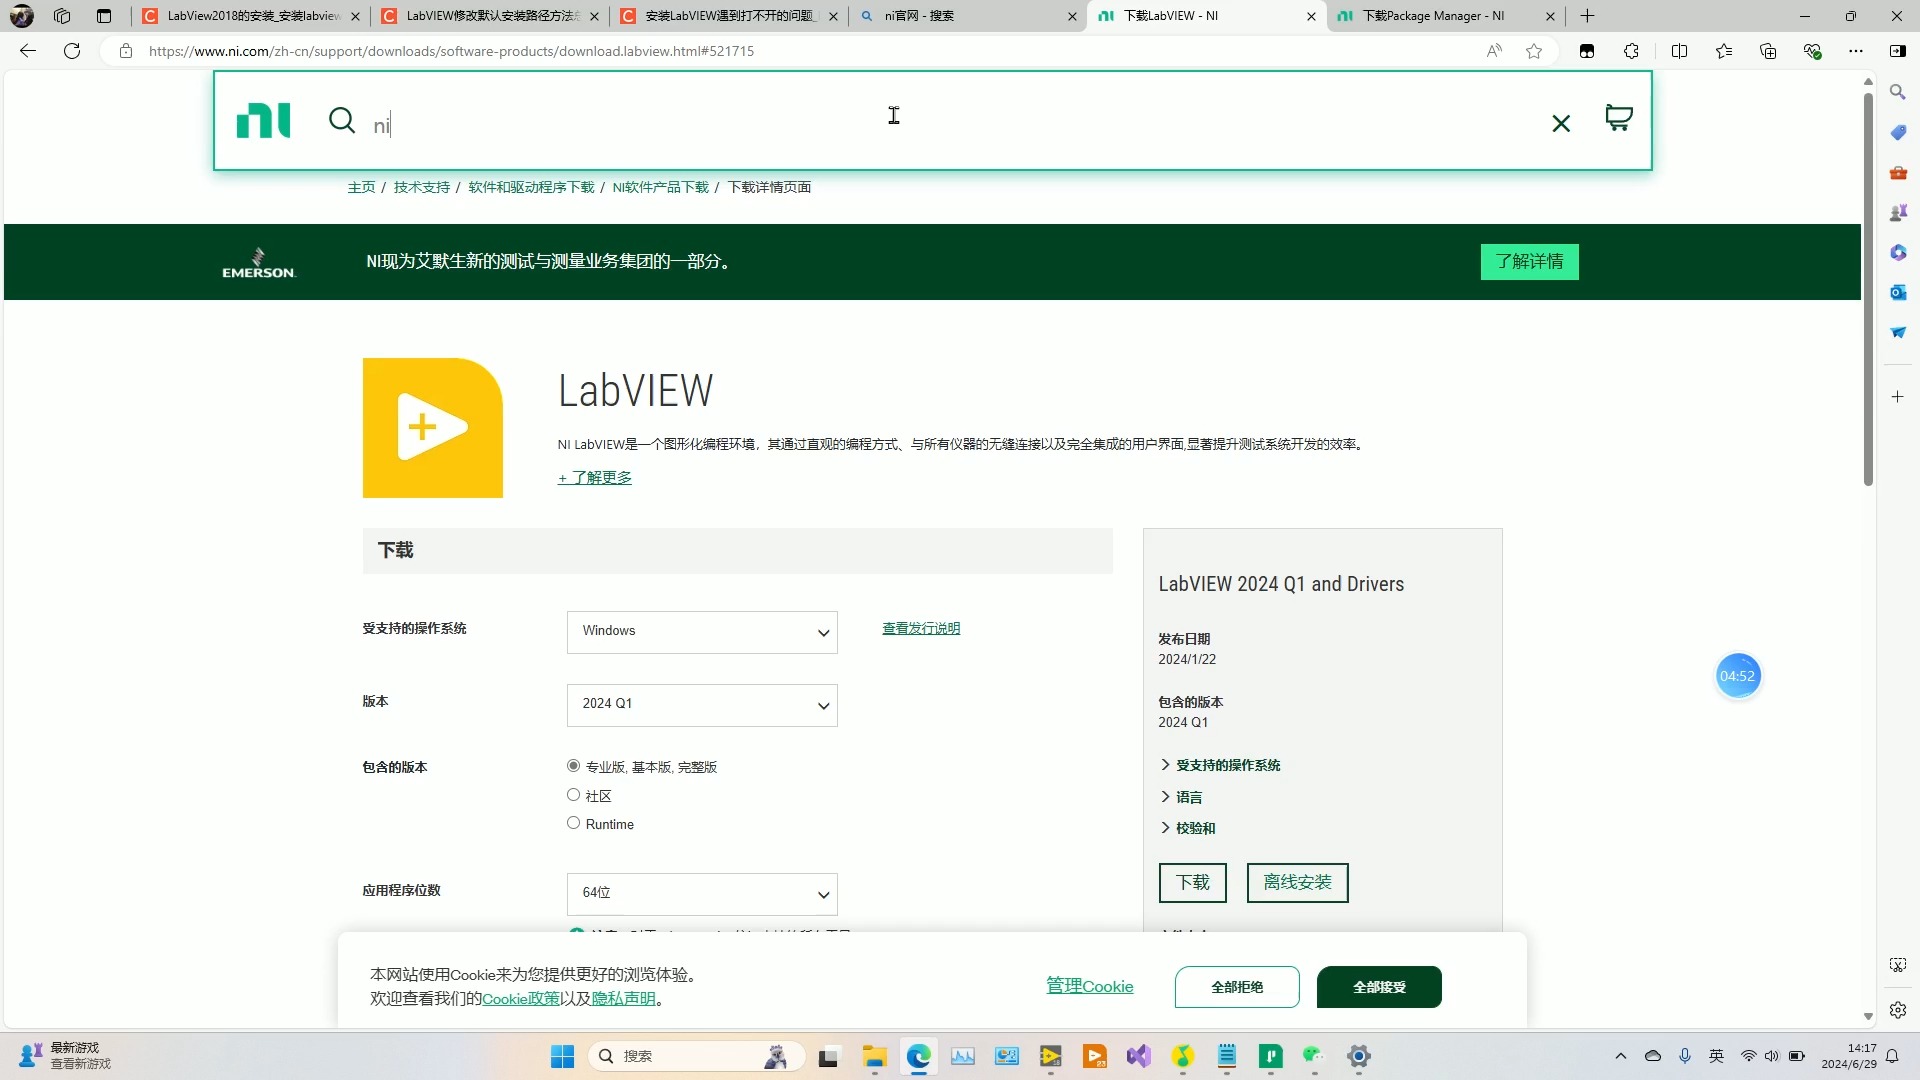
Task: Add a sidebar app with plus icon
Action: pyautogui.click(x=1898, y=397)
